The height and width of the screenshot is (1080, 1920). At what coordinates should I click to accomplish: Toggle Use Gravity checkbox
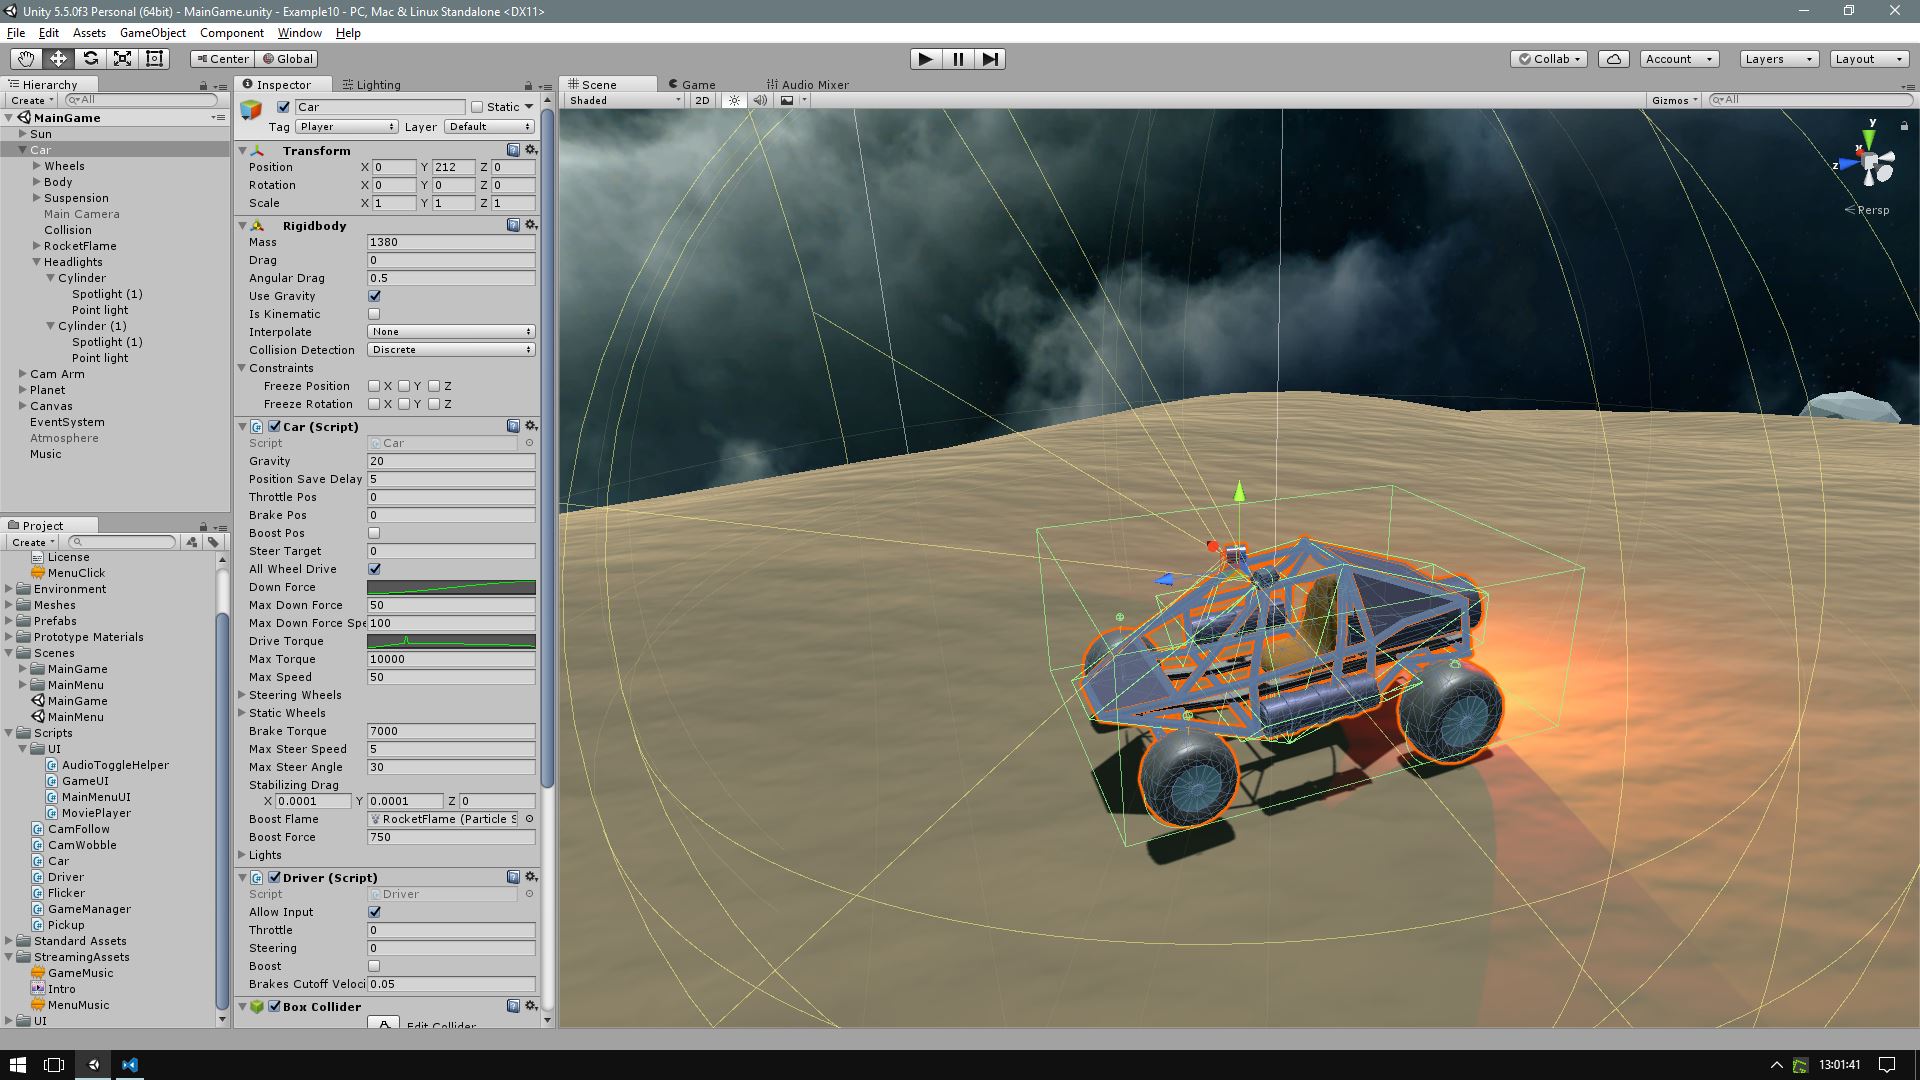[x=374, y=296]
